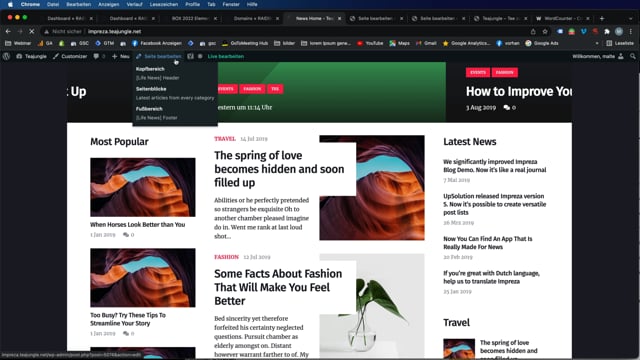Open Too Busy? Try These Tips thumbnail
Image resolution: width=640 pixels, height=360 pixels.
tap(143, 278)
